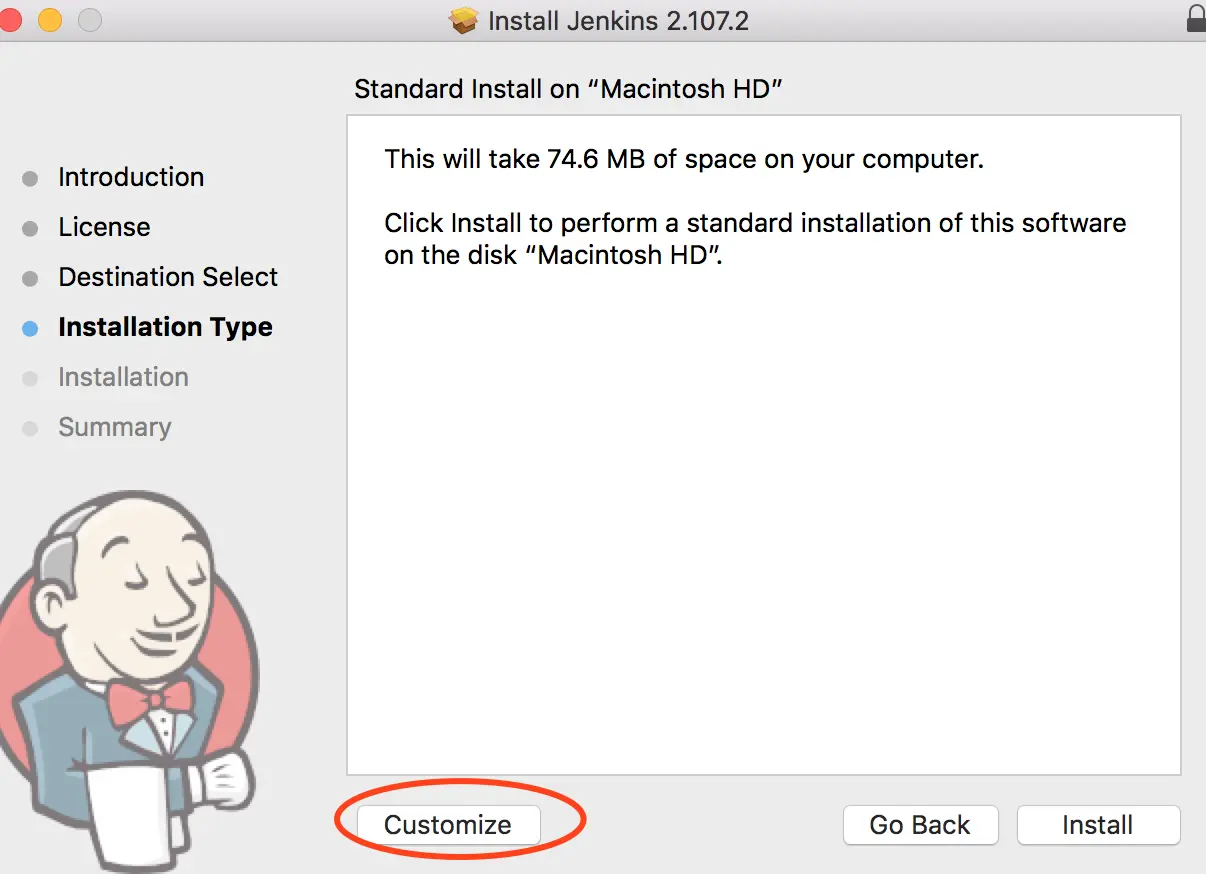The height and width of the screenshot is (874, 1206).
Task: Minimize the installer with the yellow button
Action: point(50,19)
